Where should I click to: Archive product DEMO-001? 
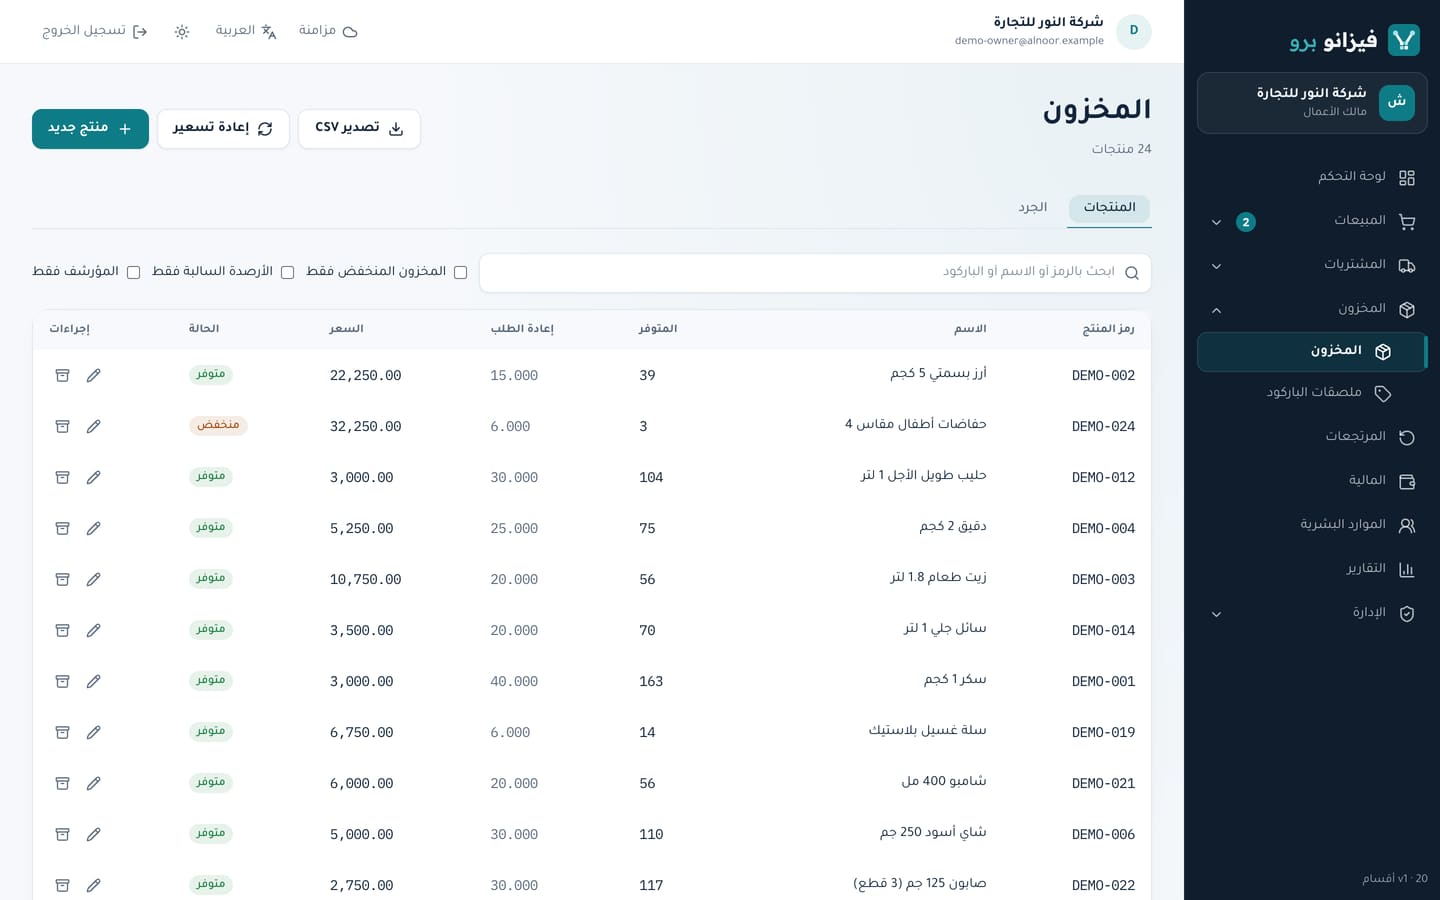(62, 681)
